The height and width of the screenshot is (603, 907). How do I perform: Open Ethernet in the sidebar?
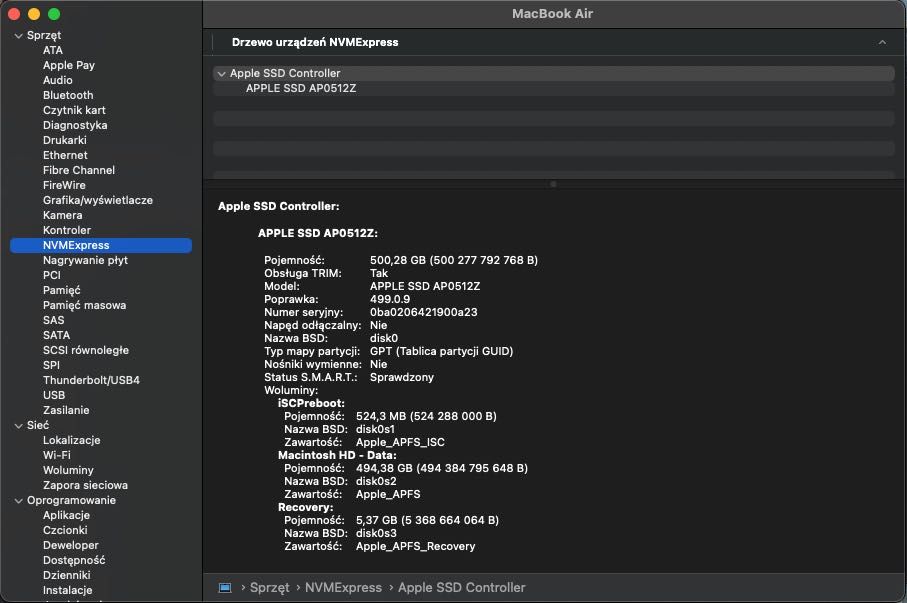(65, 156)
